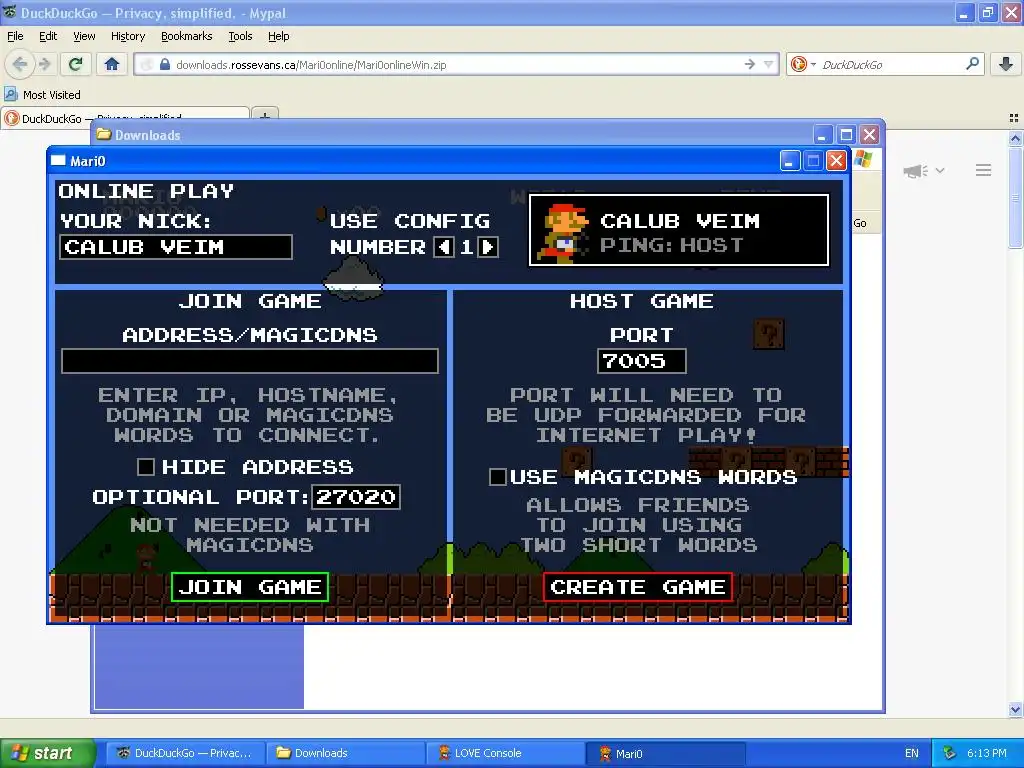Image resolution: width=1024 pixels, height=768 pixels.
Task: Click the optional port field 27020
Action: (x=356, y=497)
